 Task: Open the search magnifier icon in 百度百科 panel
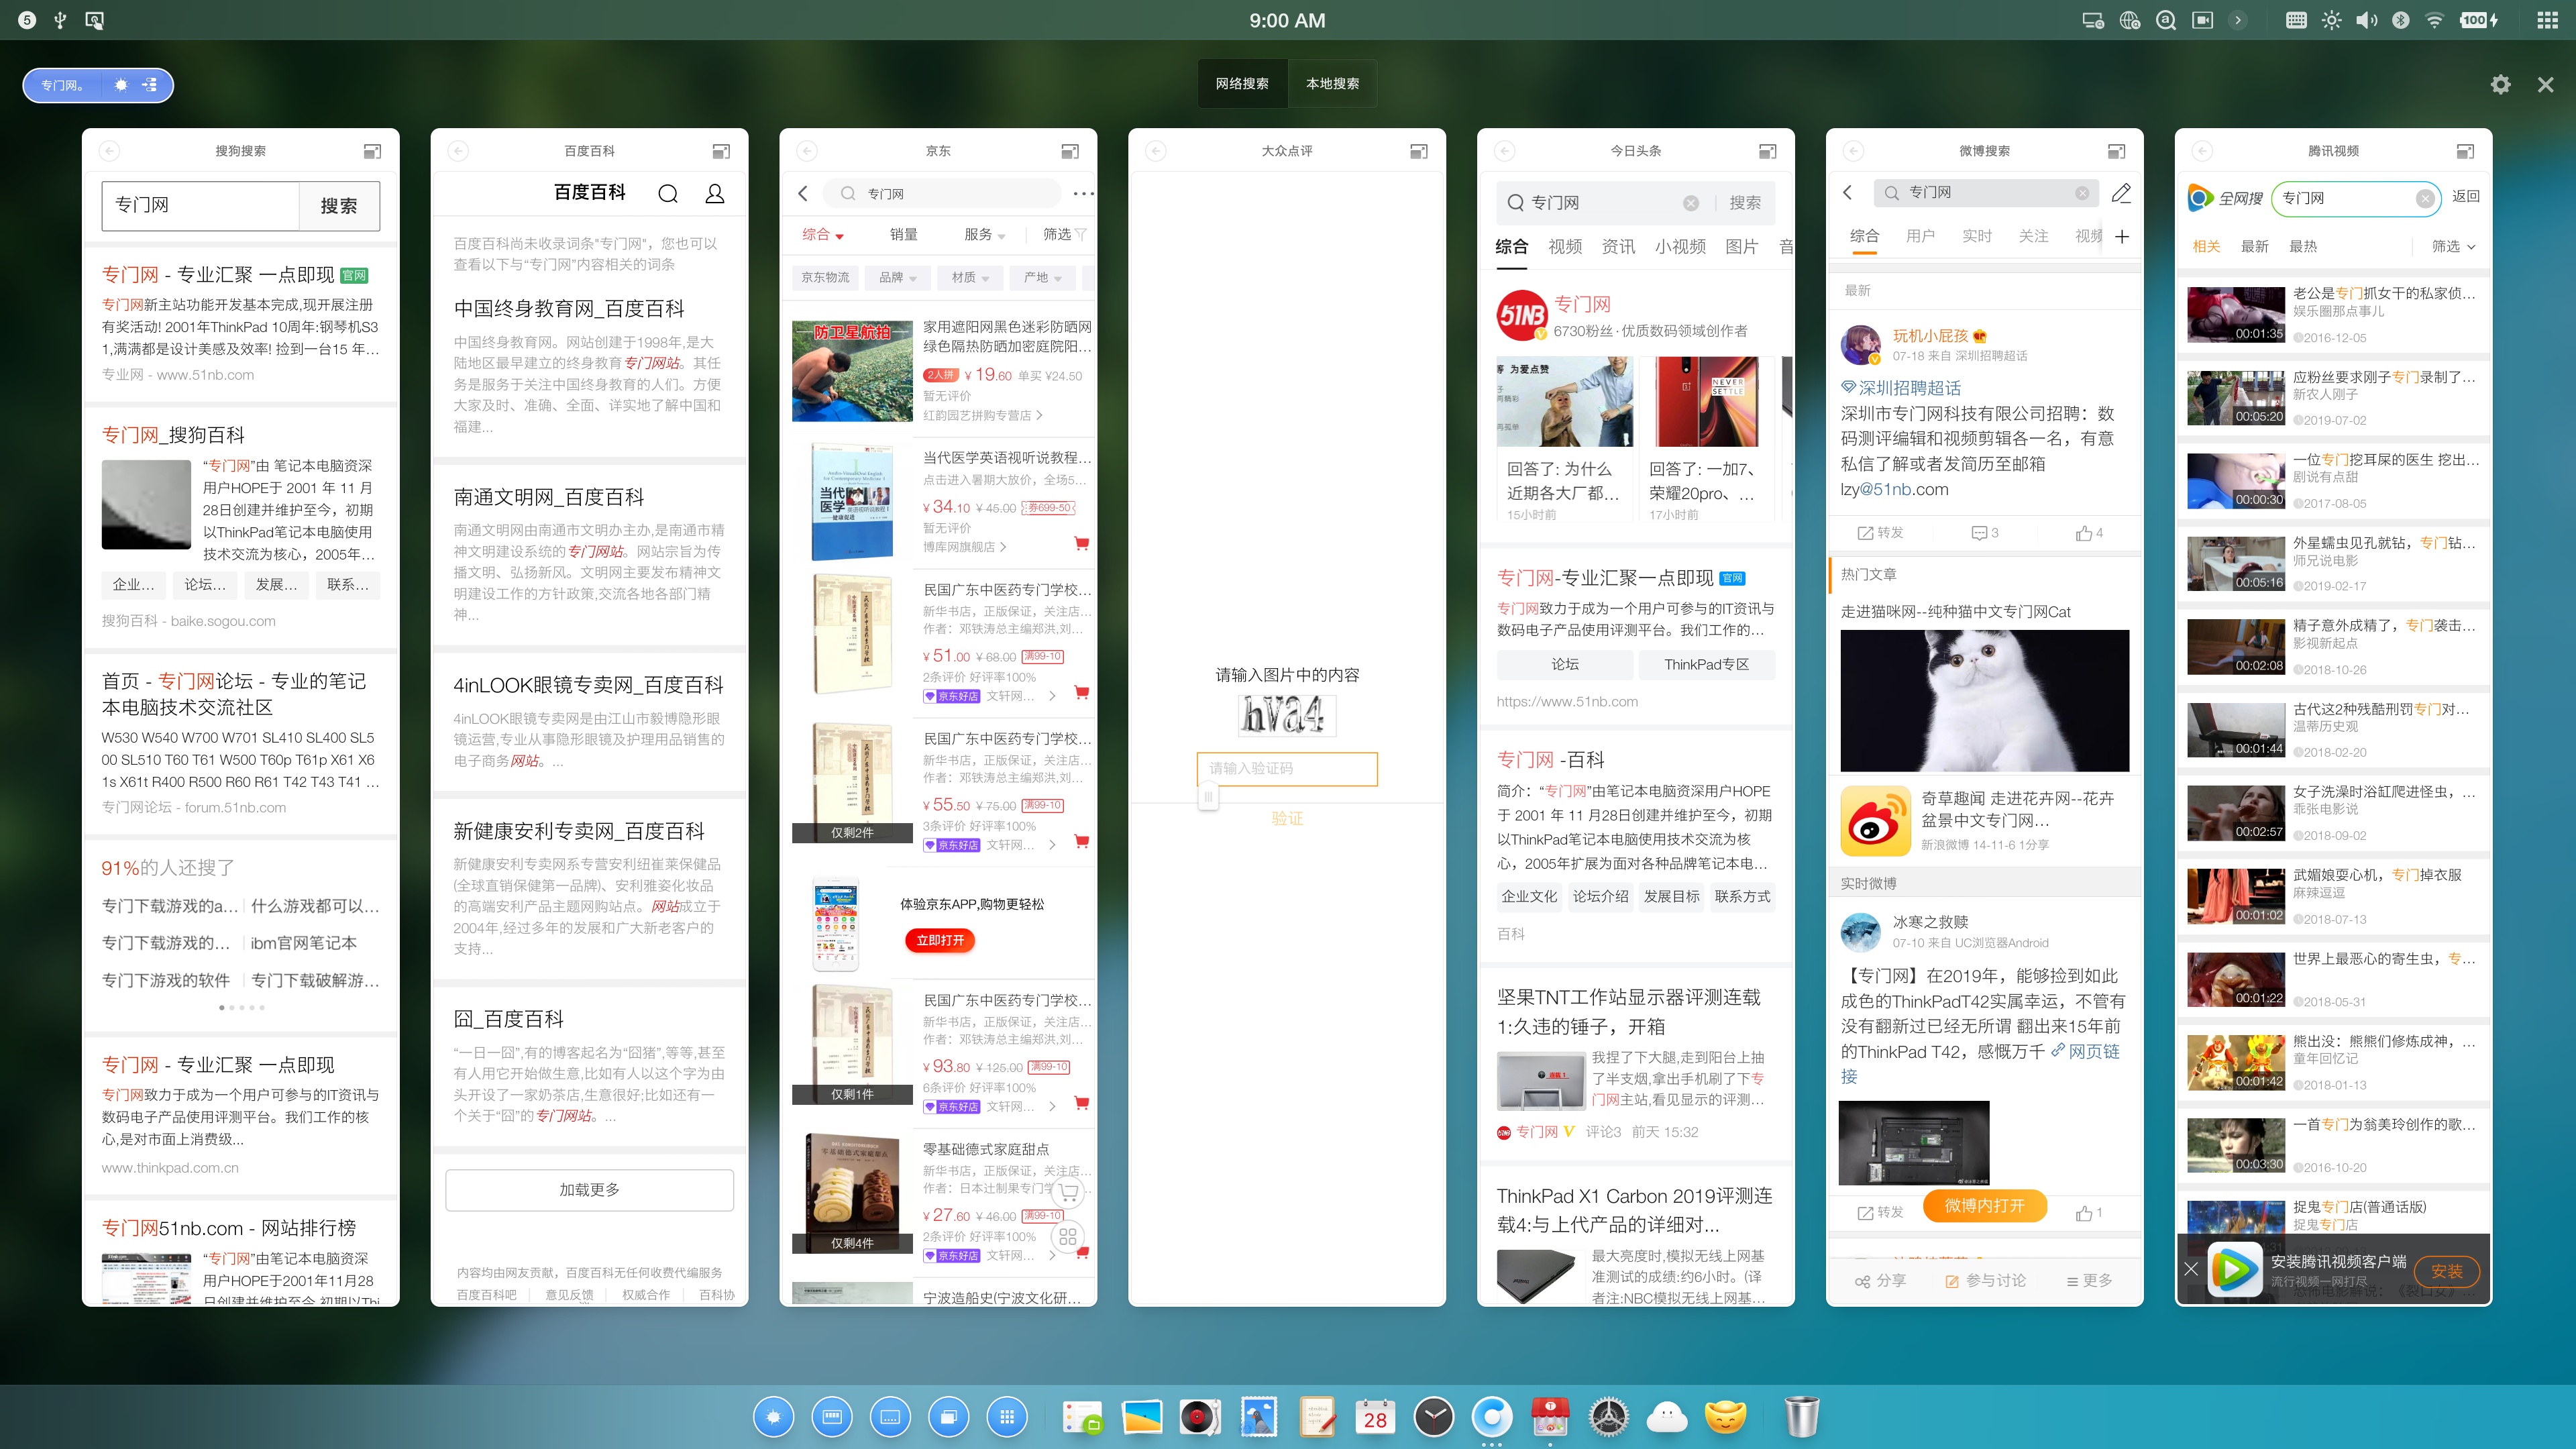coord(668,193)
